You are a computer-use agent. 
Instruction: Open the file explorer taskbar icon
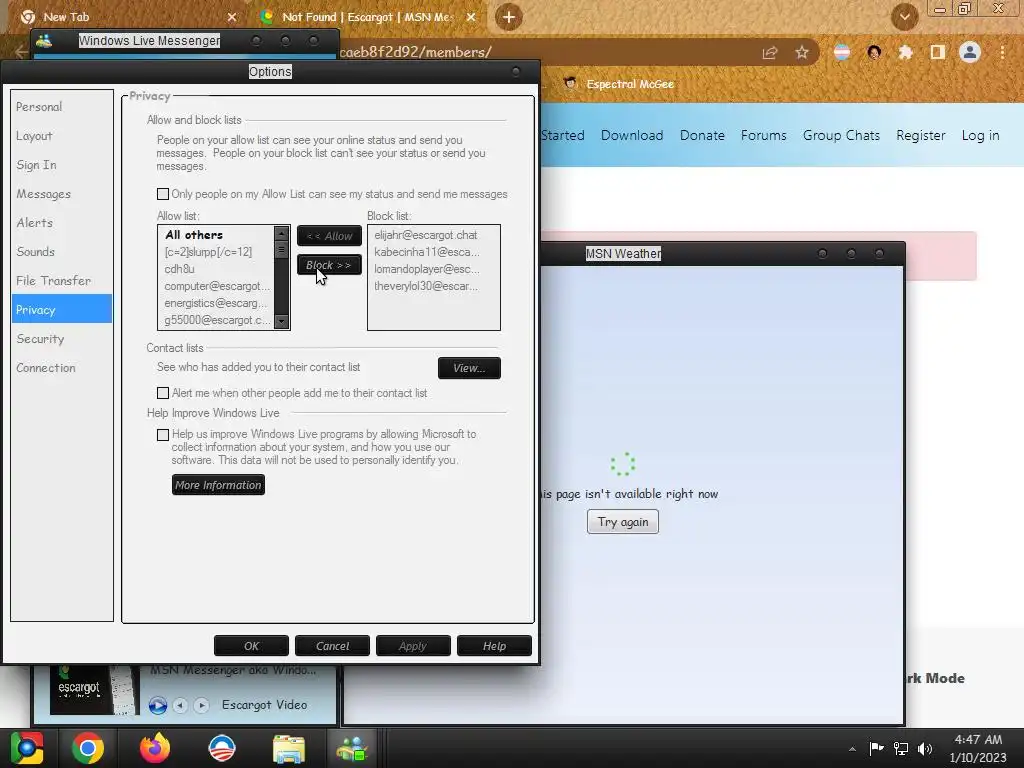point(289,748)
